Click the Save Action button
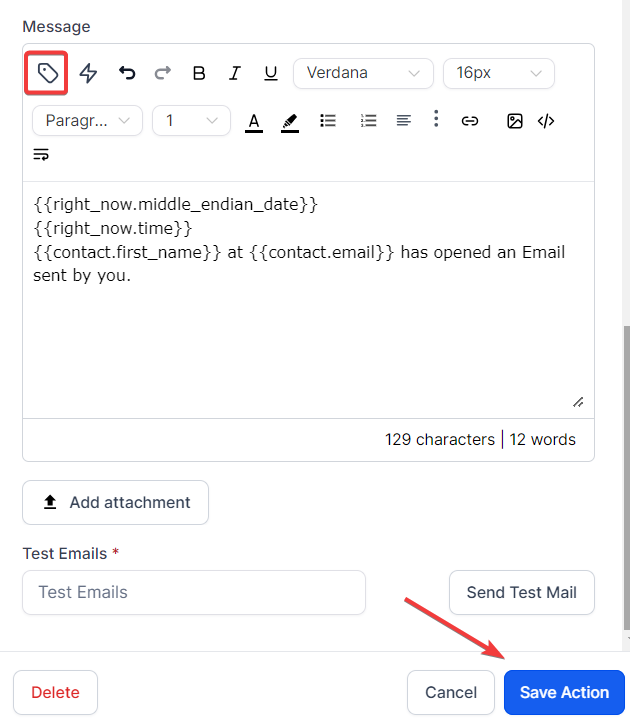Image resolution: width=630 pixels, height=719 pixels. coord(564,692)
